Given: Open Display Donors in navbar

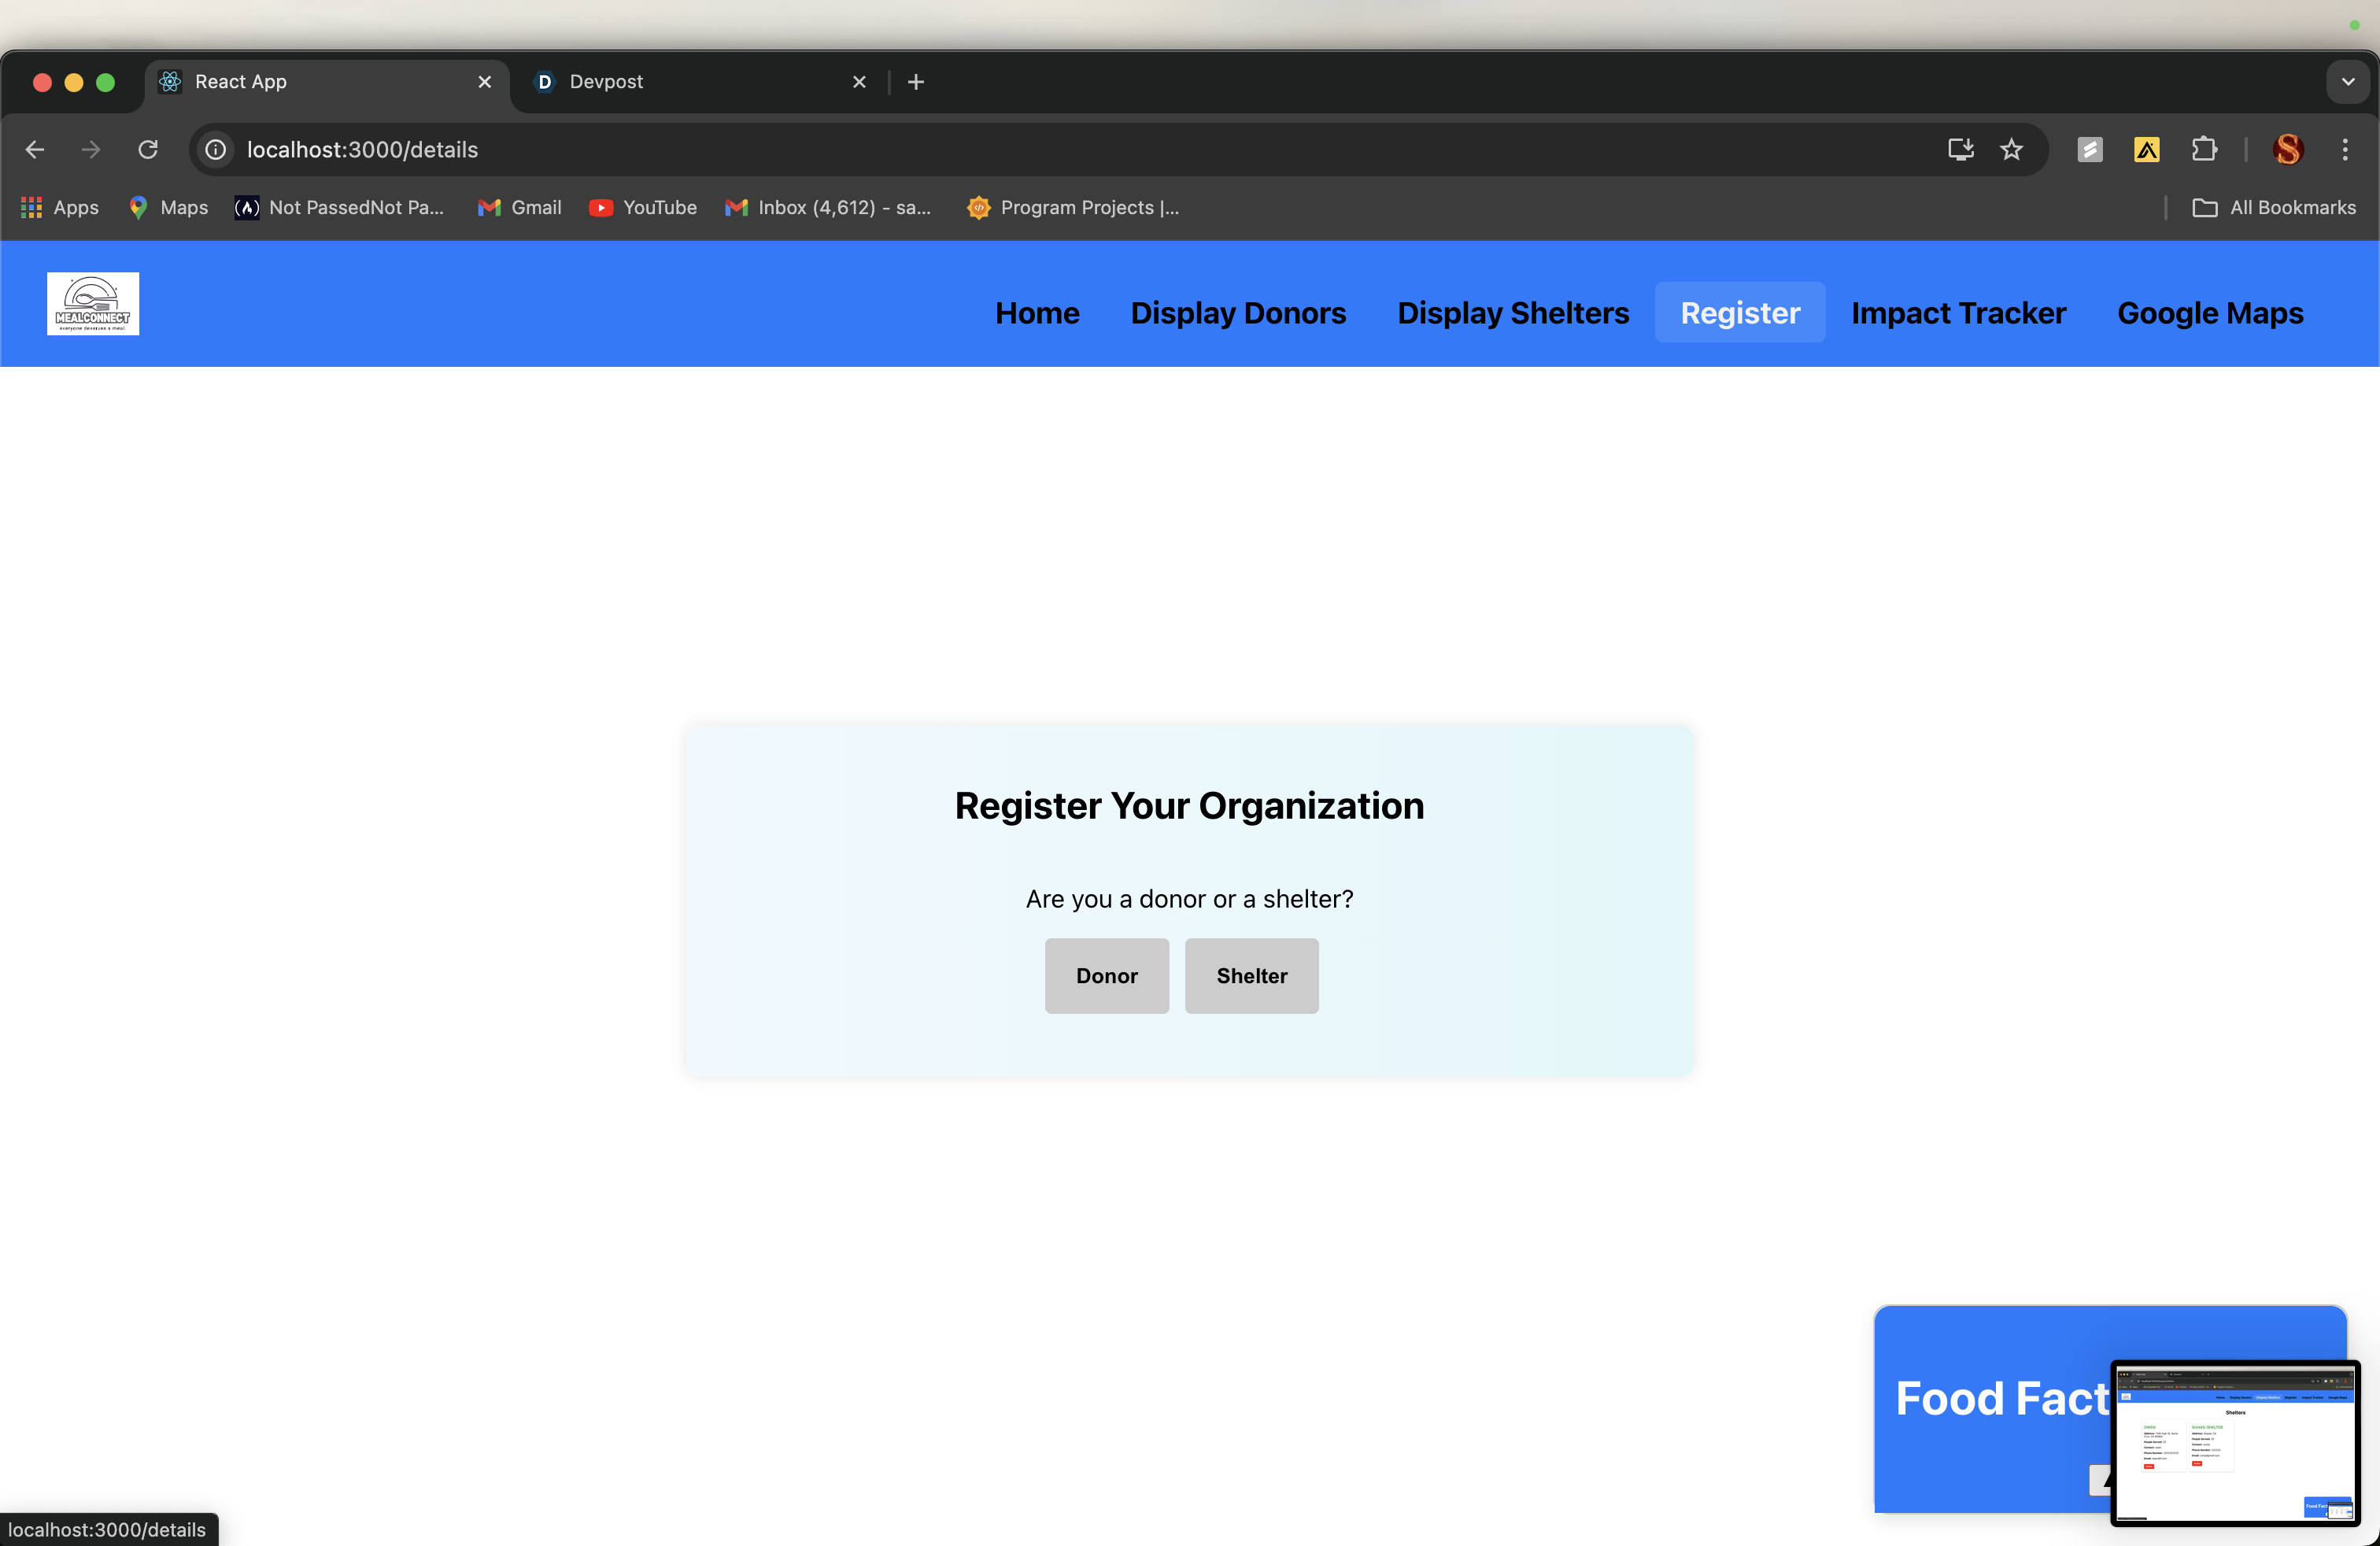Looking at the screenshot, I should coord(1238,313).
